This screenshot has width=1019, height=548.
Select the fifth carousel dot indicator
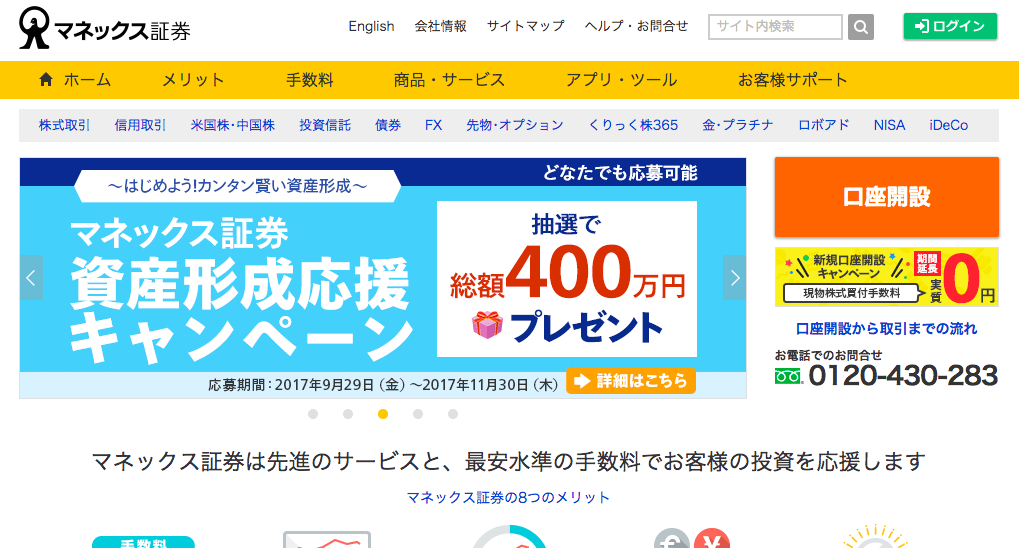coord(453,414)
